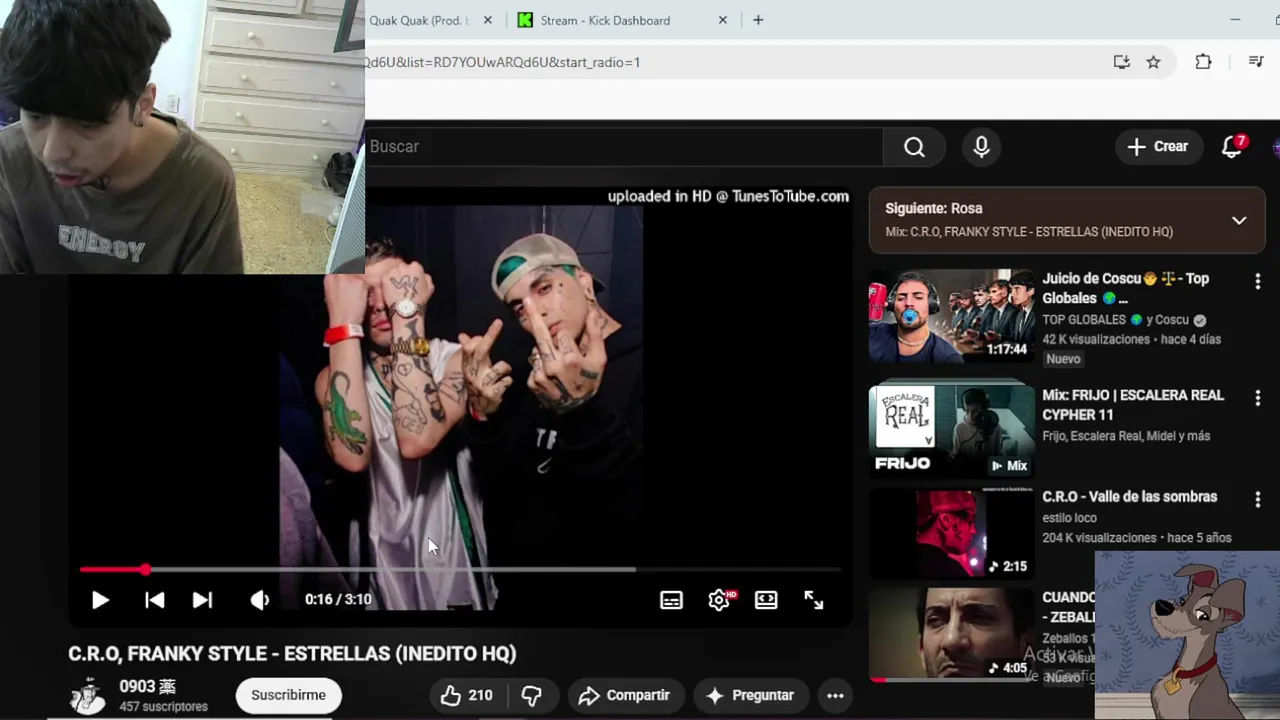
Task: Switch to Stream - Kick Dashboard tab
Action: pyautogui.click(x=605, y=20)
